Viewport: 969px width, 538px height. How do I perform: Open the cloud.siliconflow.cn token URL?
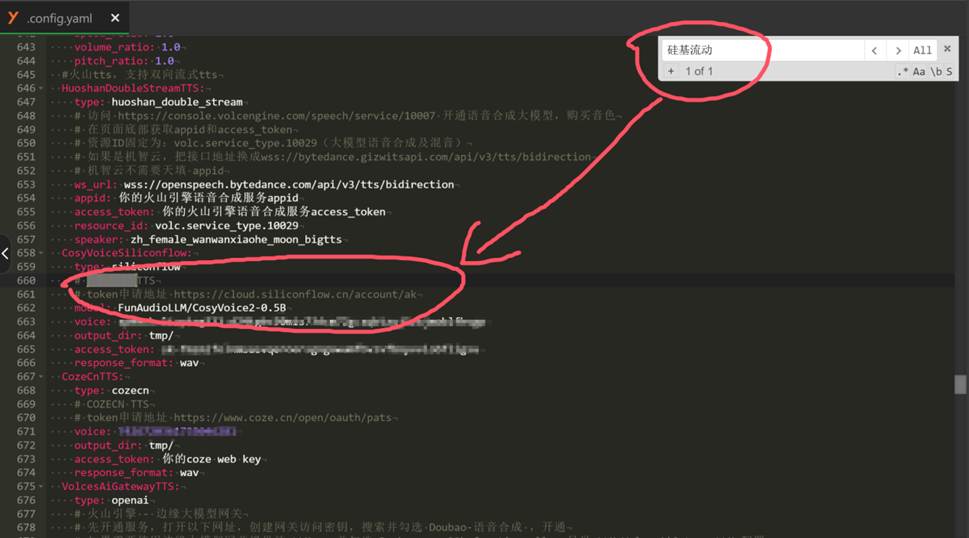click(x=298, y=295)
